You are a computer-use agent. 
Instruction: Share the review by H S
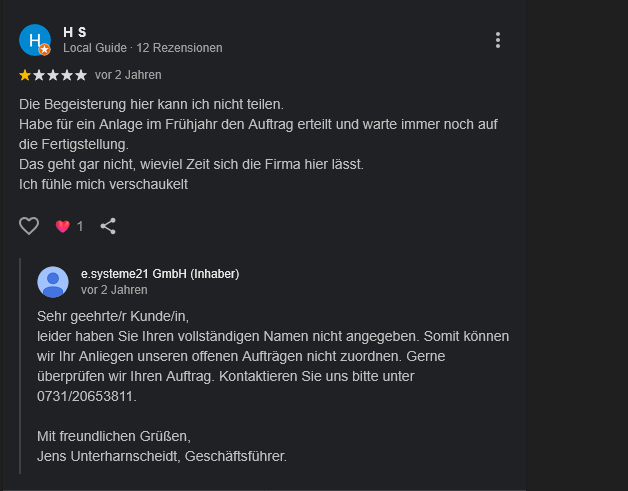(108, 226)
